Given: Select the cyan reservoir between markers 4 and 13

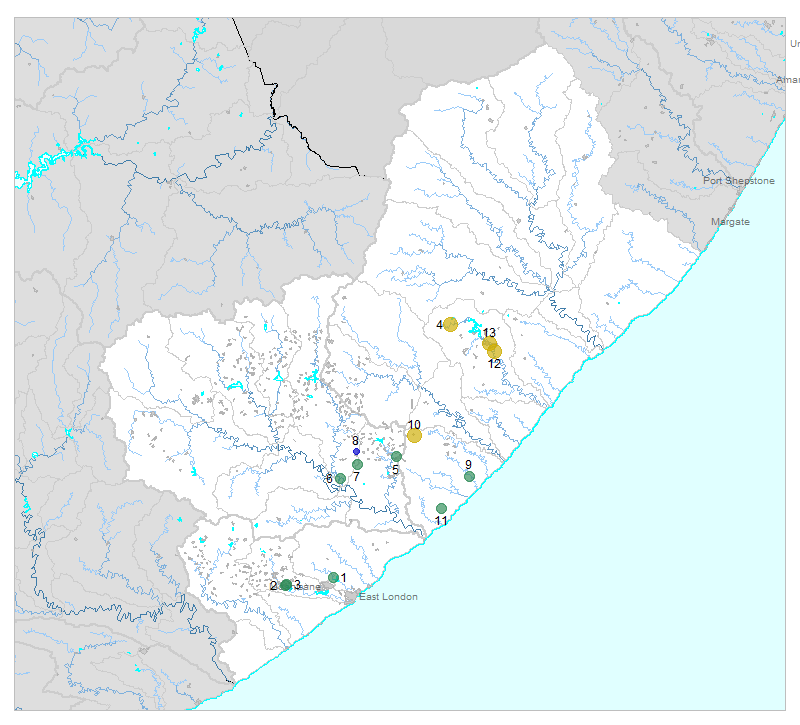Looking at the screenshot, I should (x=470, y=325).
